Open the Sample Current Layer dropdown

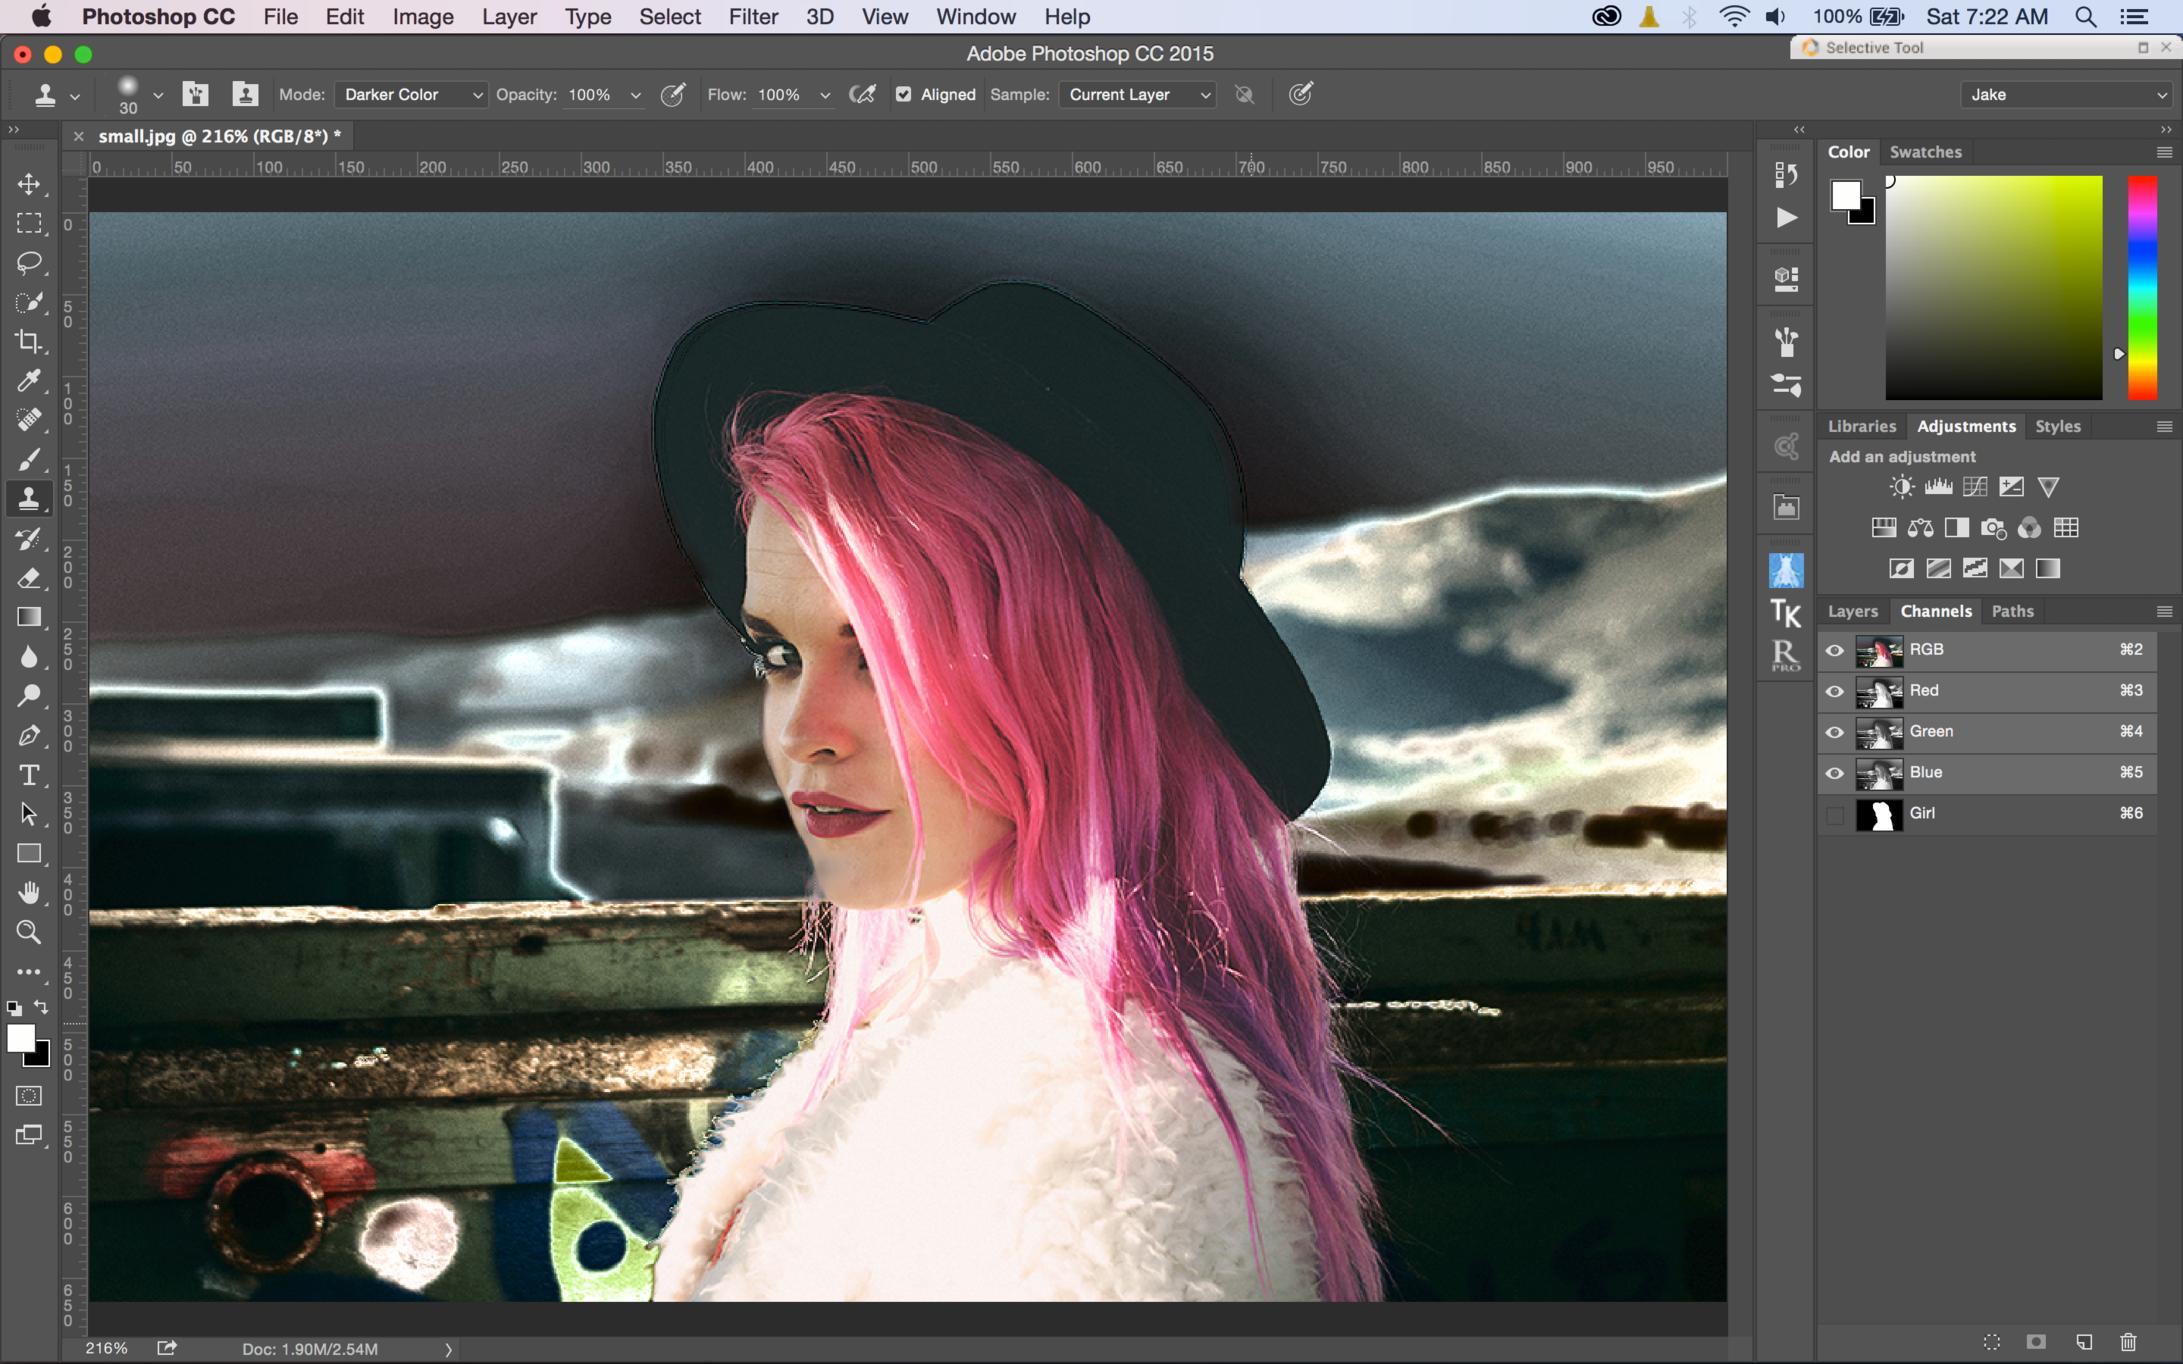click(x=1138, y=94)
